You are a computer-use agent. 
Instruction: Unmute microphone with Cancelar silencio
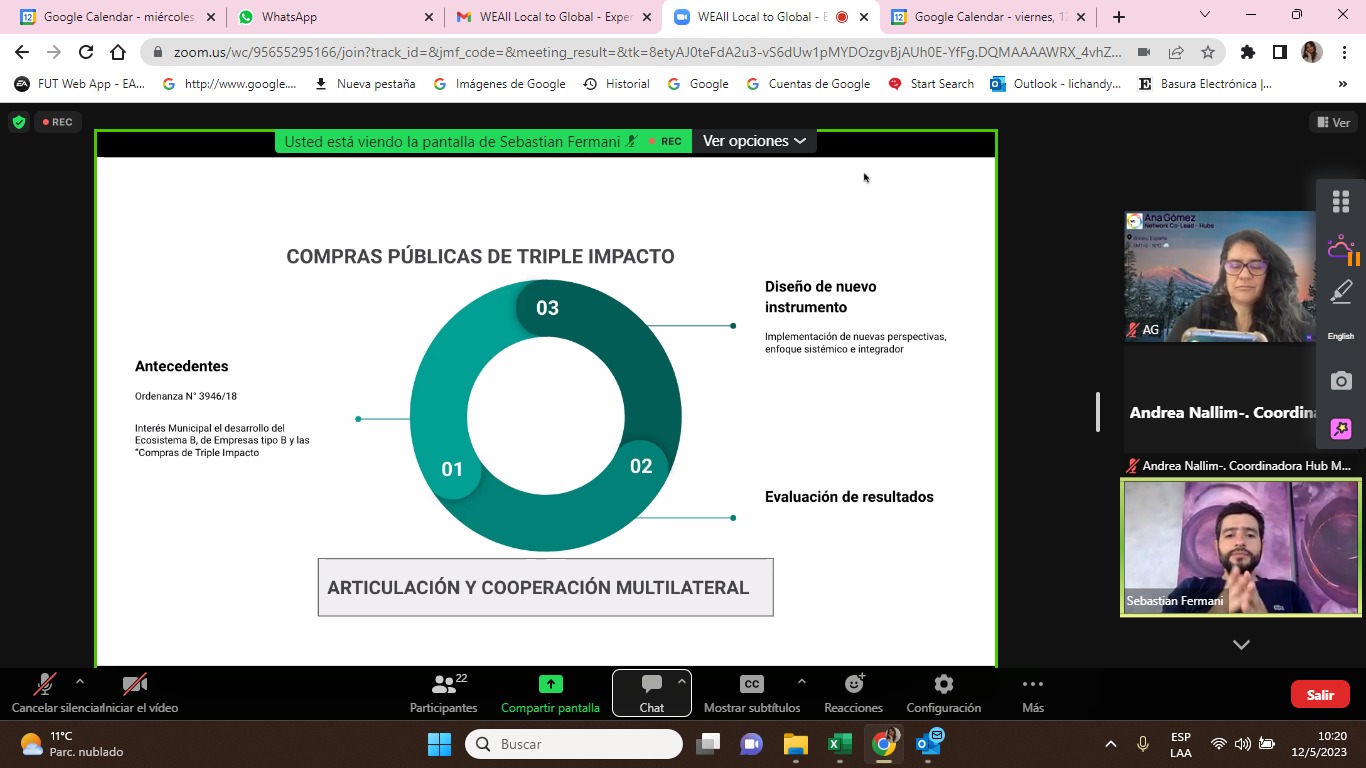point(45,693)
